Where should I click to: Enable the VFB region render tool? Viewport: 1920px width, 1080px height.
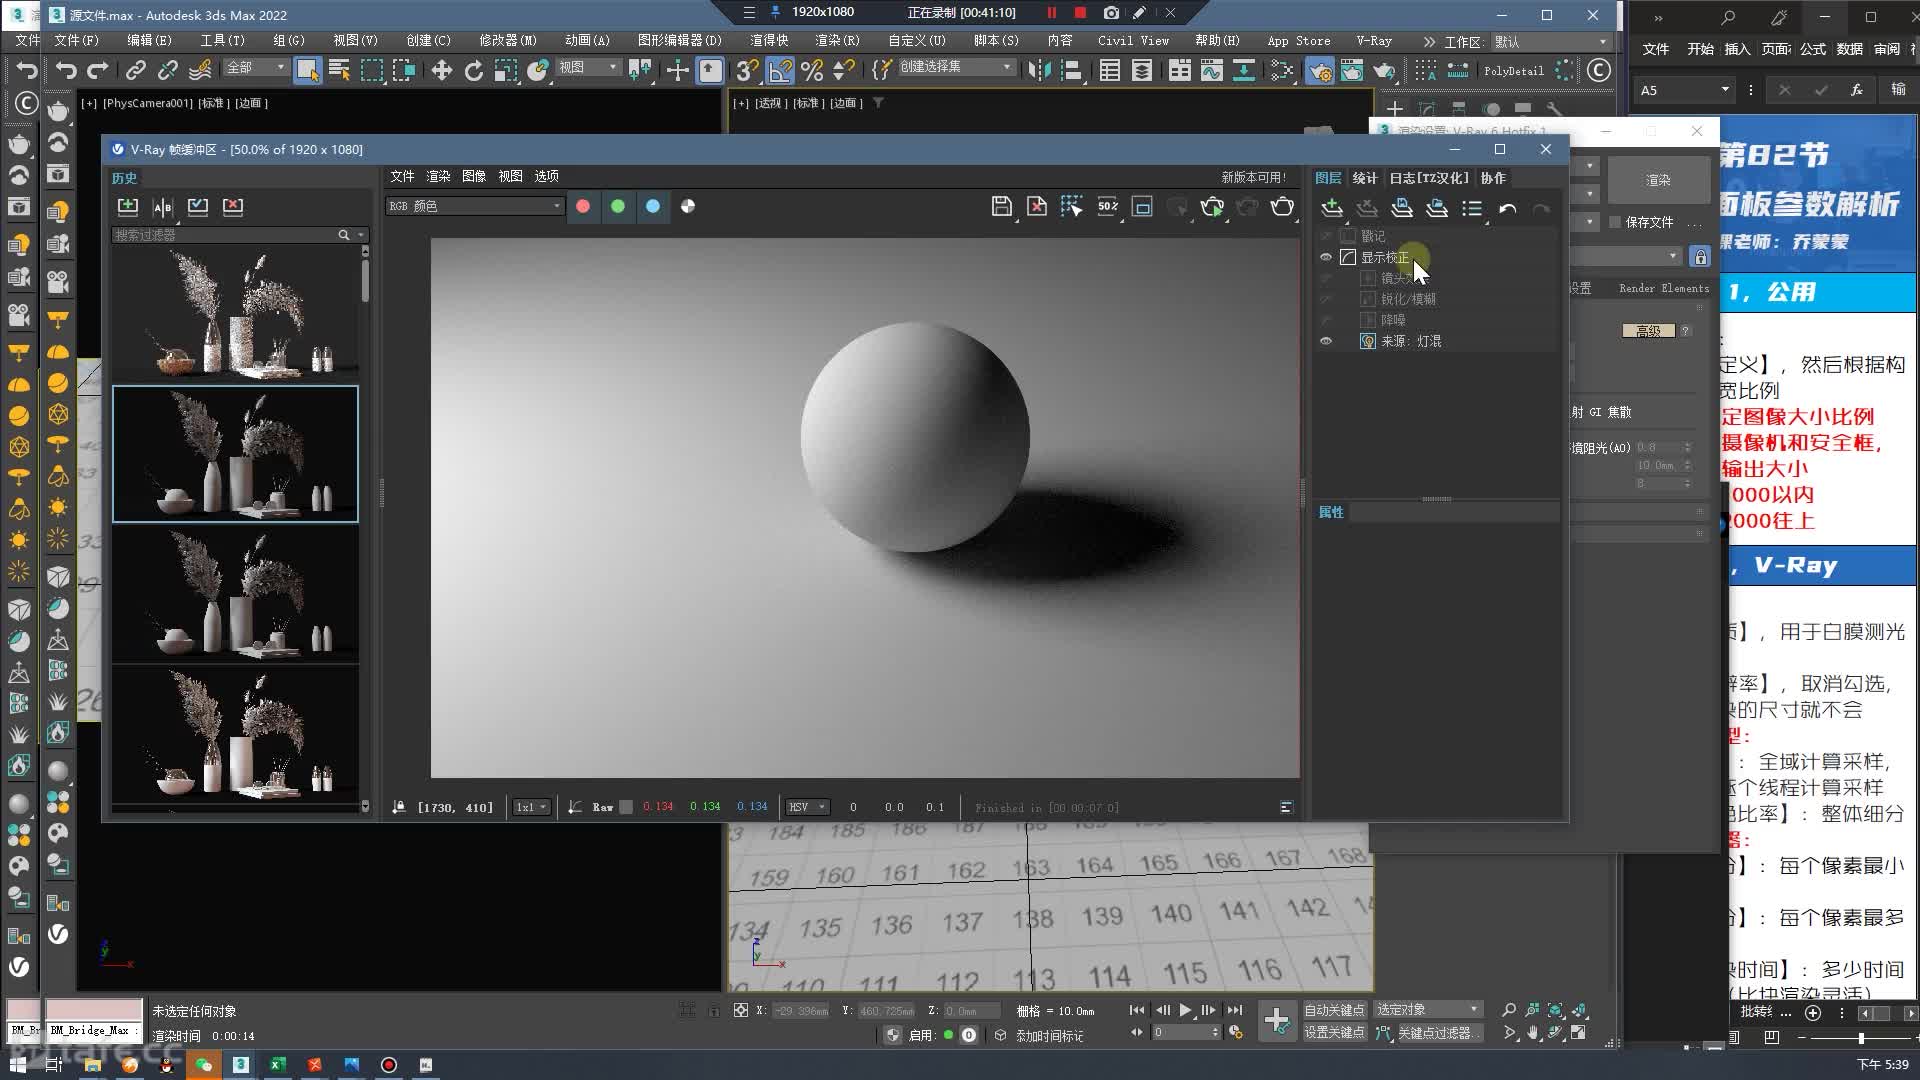1142,206
